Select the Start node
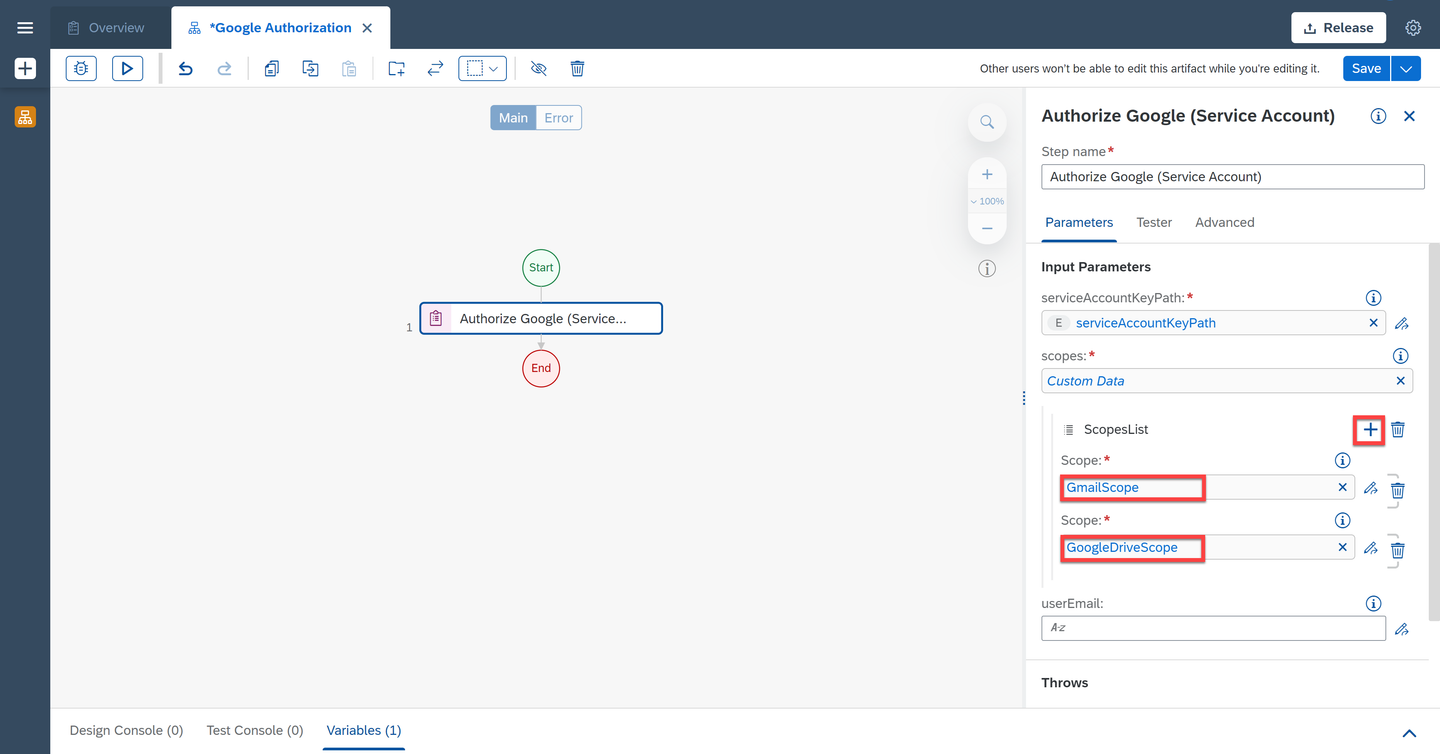The height and width of the screenshot is (754, 1440). coord(541,268)
